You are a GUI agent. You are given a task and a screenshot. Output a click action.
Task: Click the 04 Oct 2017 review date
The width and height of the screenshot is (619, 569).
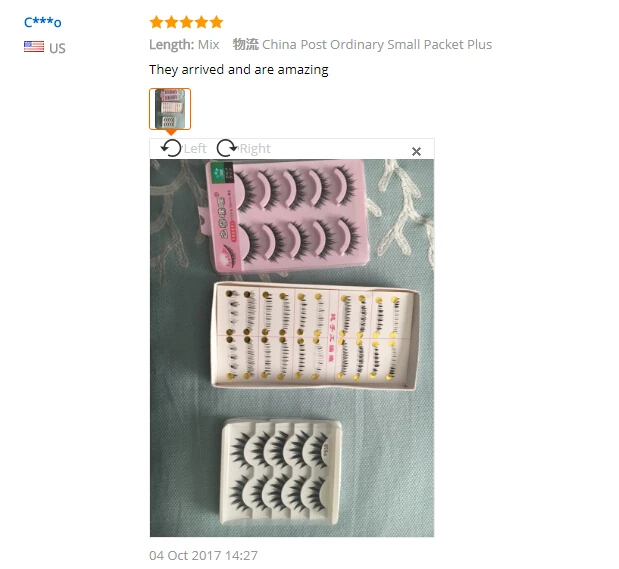tap(203, 556)
